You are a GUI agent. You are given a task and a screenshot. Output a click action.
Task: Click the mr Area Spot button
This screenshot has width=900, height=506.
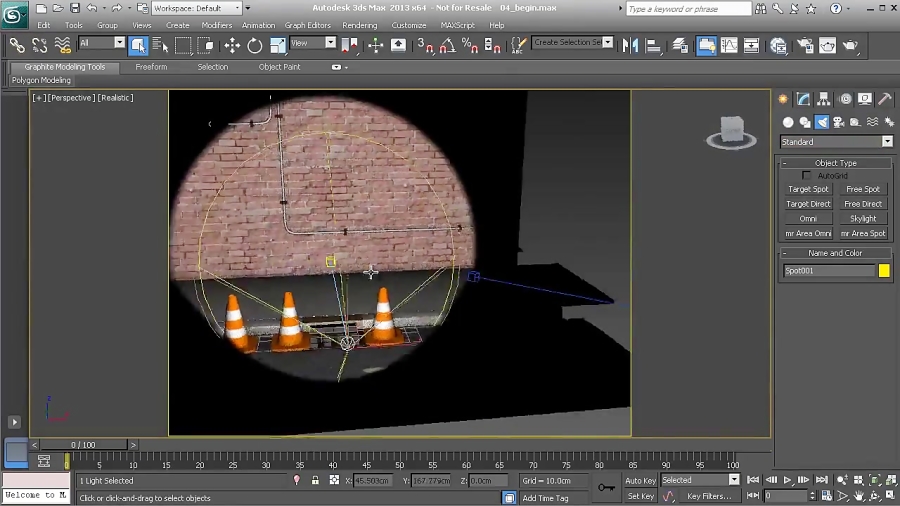pyautogui.click(x=863, y=233)
